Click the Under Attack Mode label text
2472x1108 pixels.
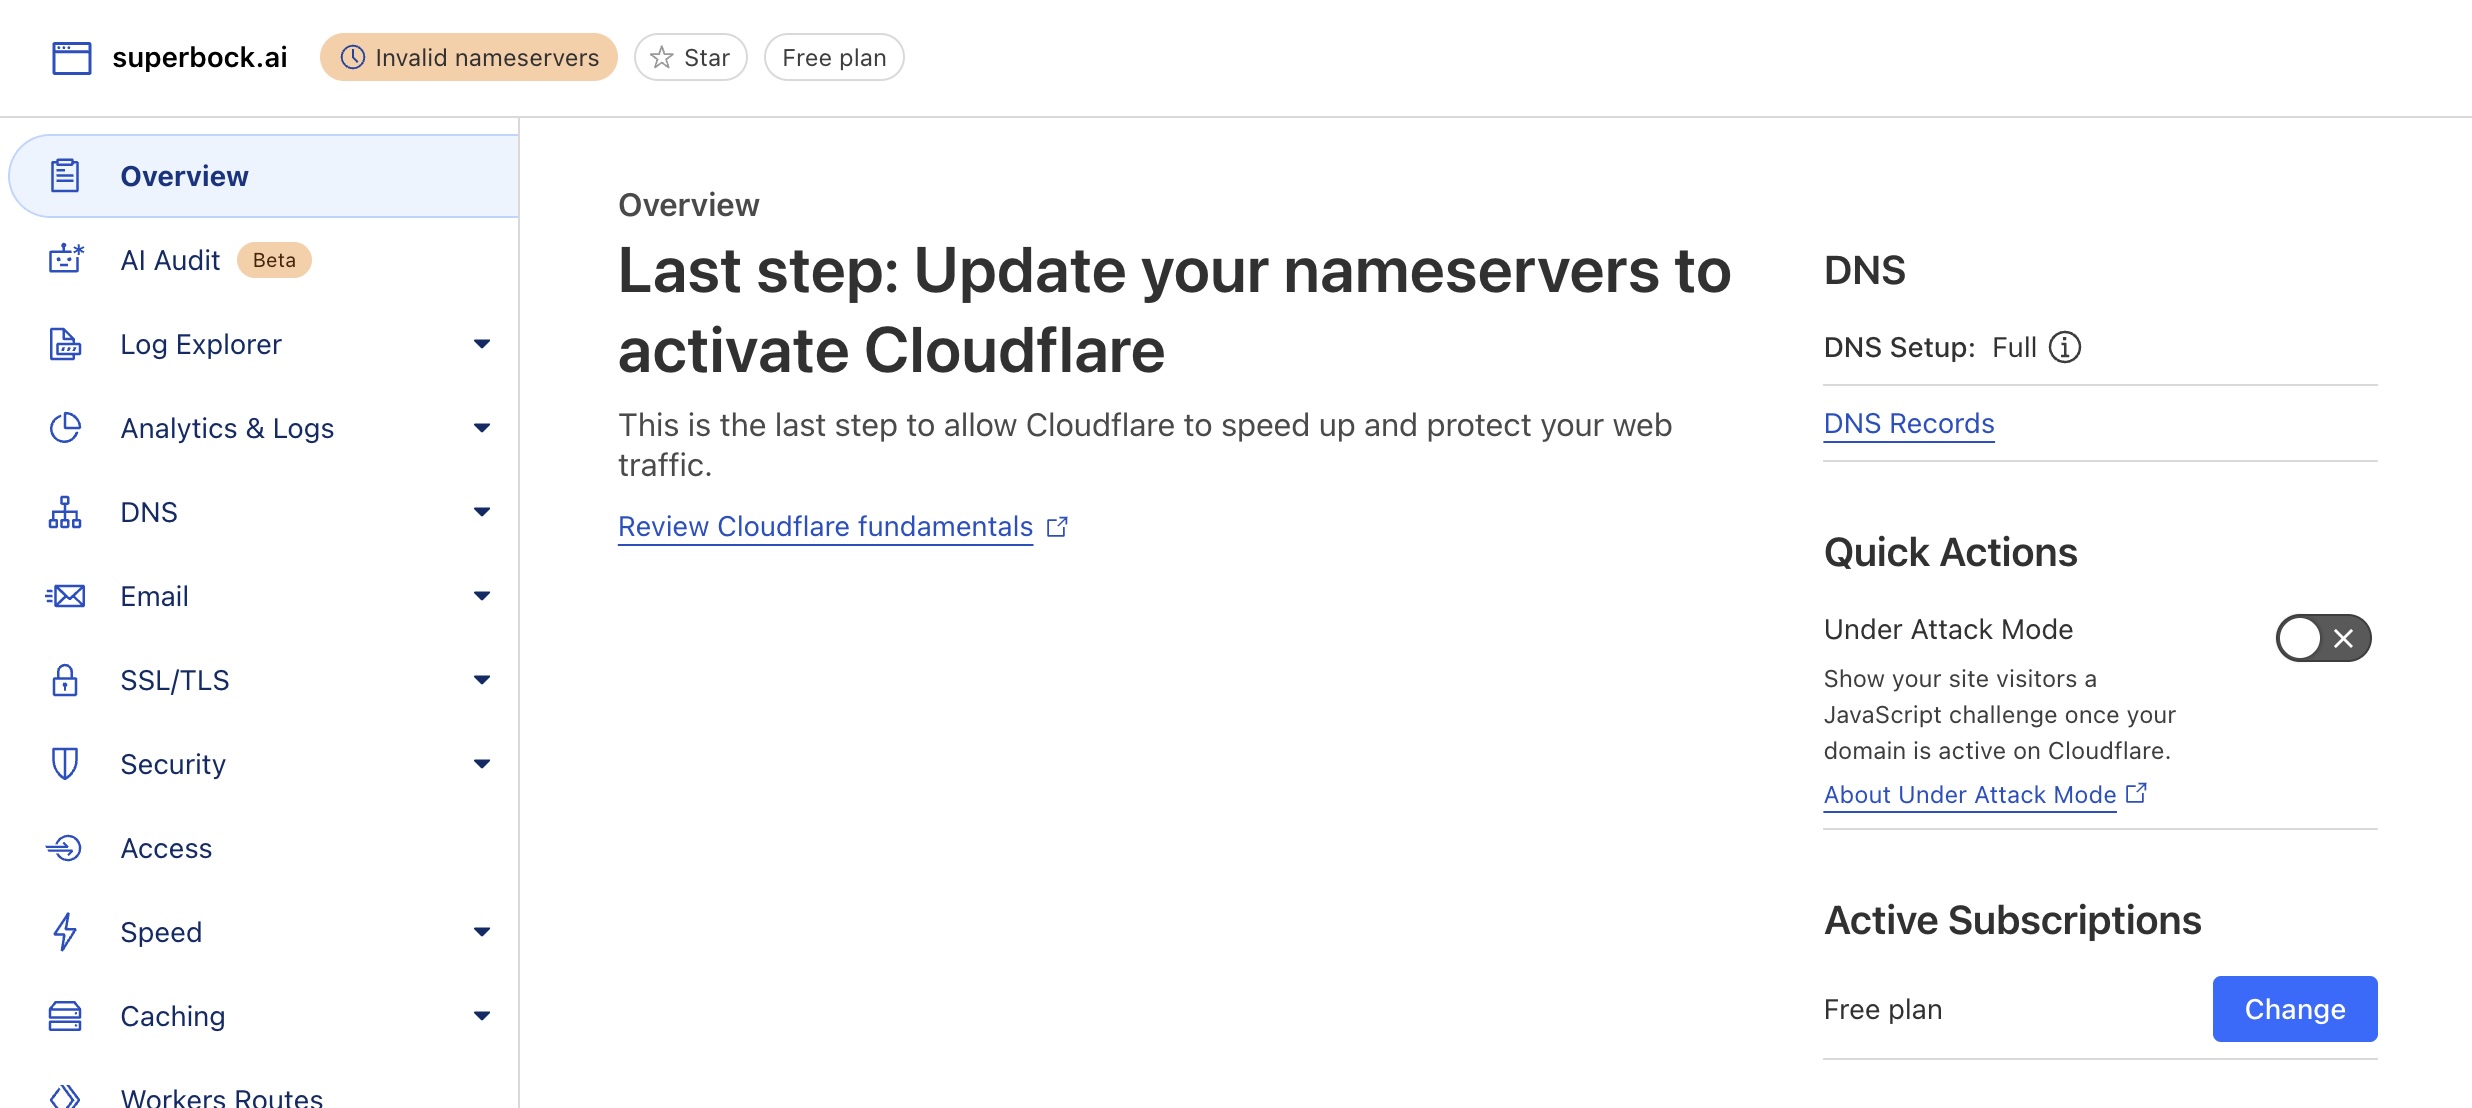pyautogui.click(x=1949, y=629)
